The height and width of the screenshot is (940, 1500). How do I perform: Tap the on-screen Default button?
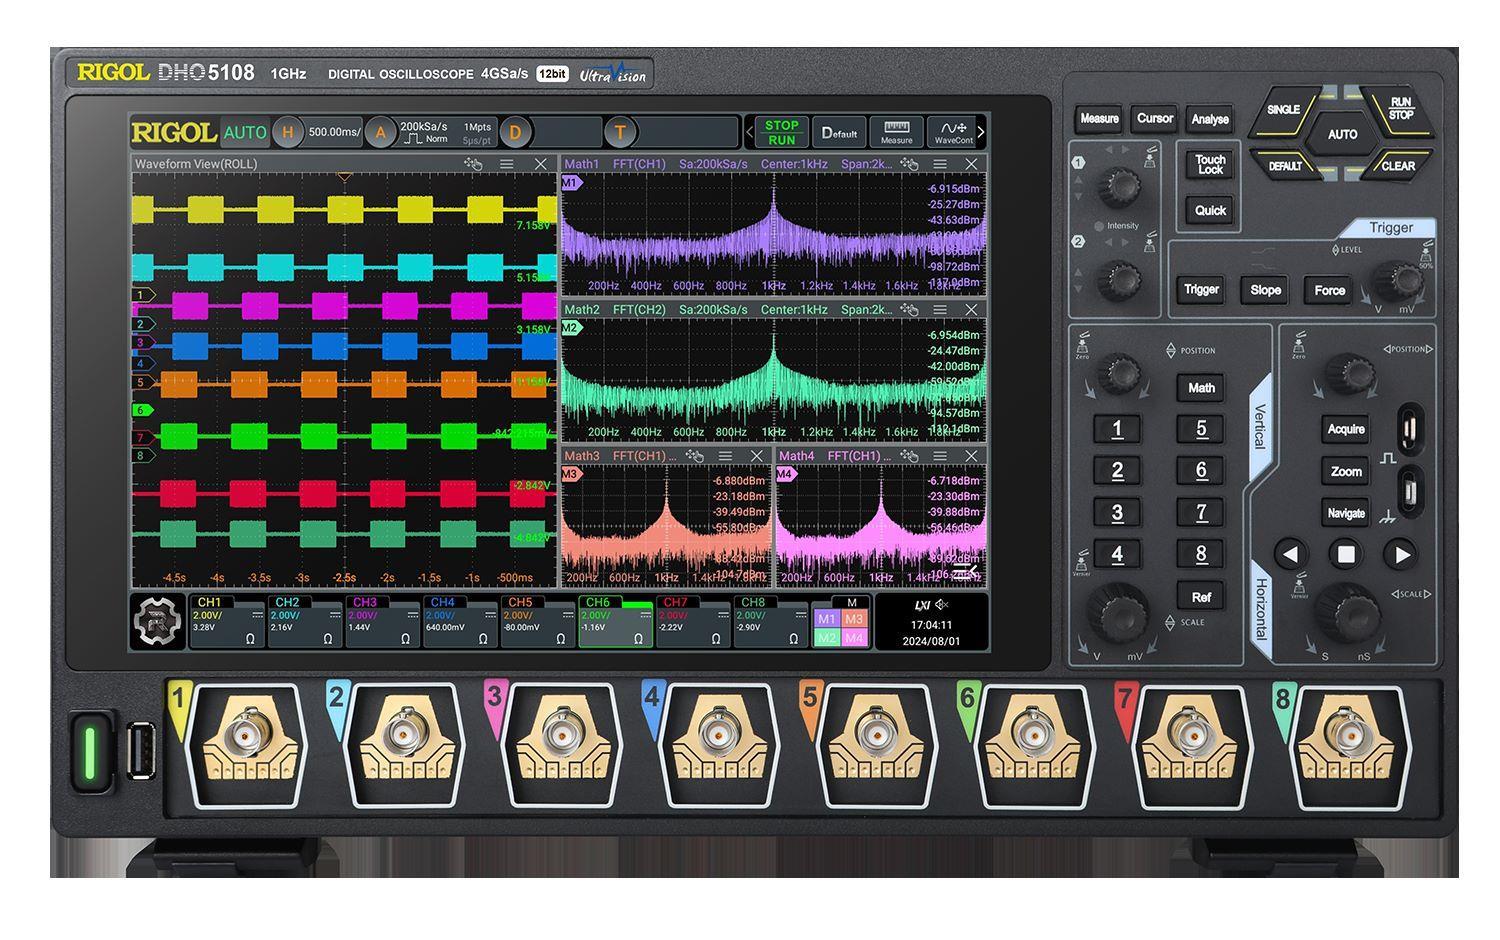pos(839,132)
